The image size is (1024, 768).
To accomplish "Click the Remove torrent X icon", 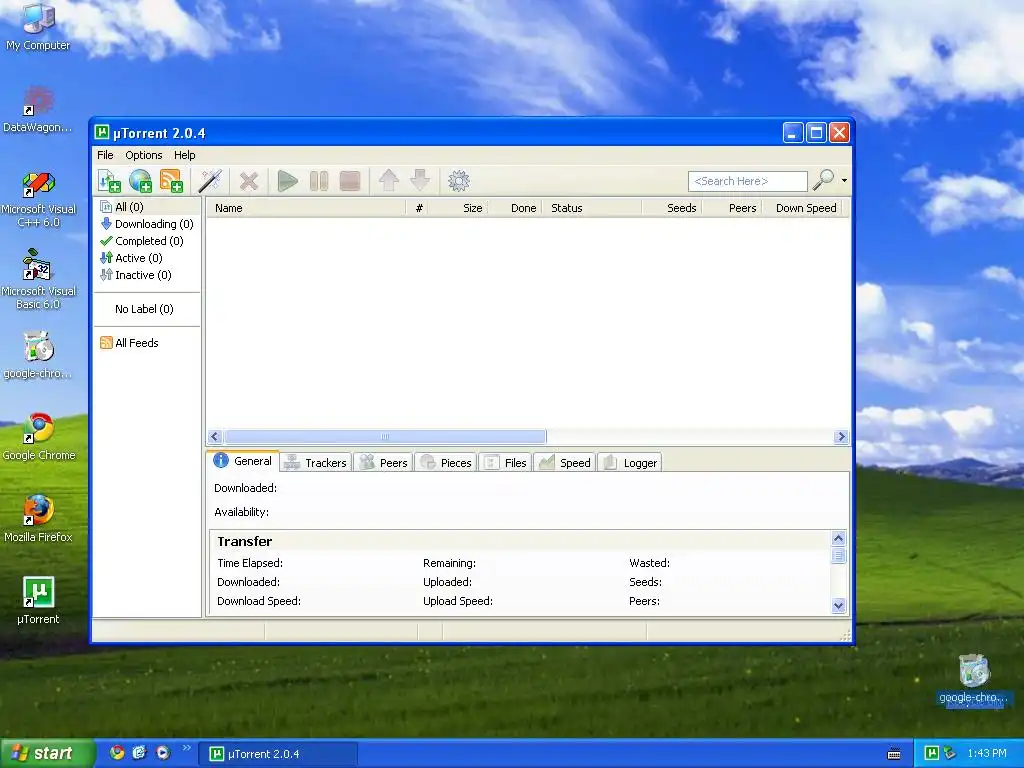I will [249, 181].
